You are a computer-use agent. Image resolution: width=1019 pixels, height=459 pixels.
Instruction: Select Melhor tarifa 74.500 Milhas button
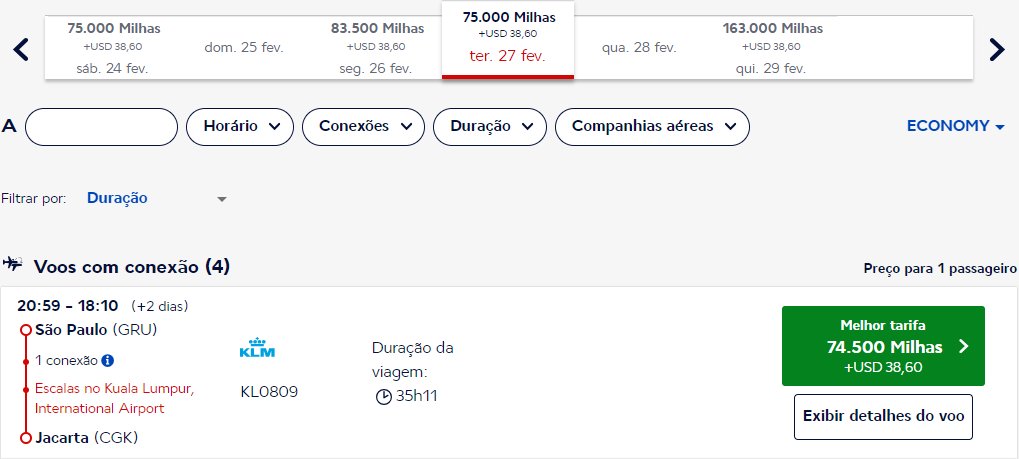click(x=883, y=346)
